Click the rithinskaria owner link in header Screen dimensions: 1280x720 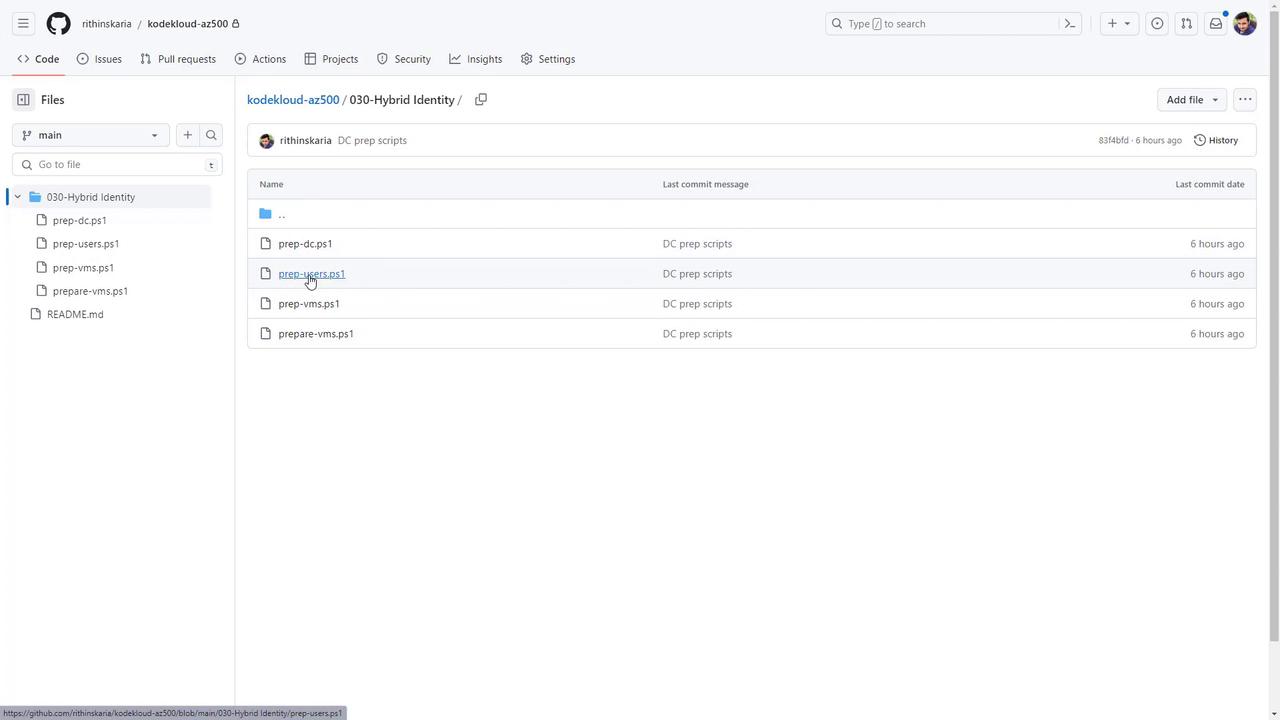pyautogui.click(x=106, y=23)
